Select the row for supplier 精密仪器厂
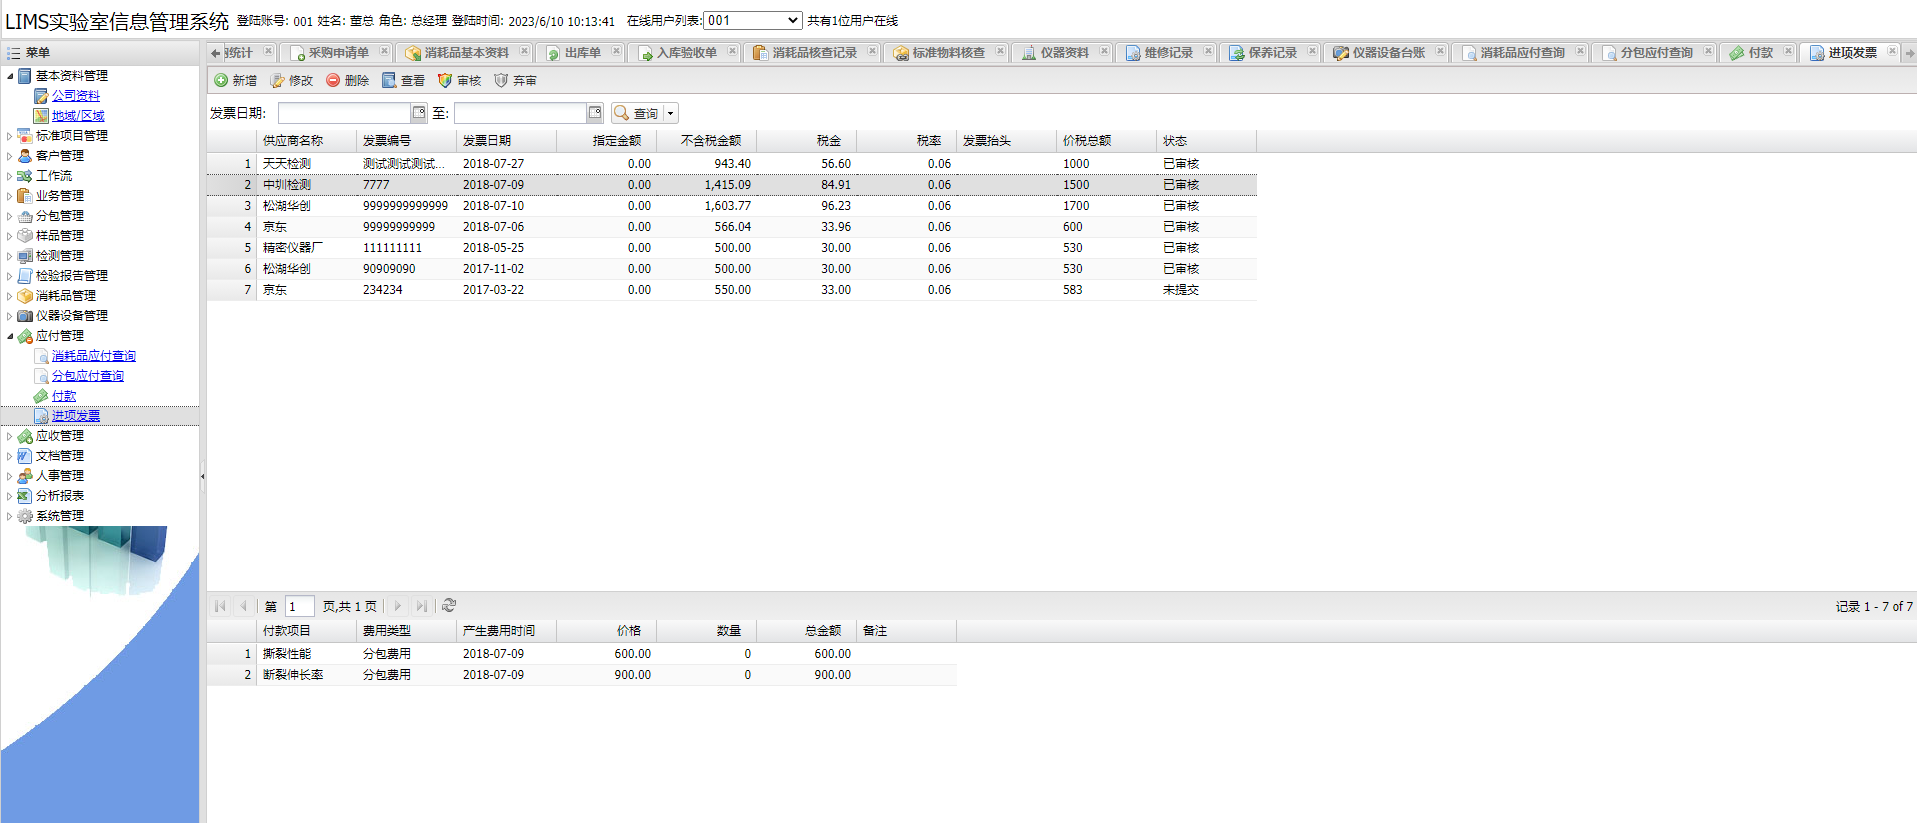The width and height of the screenshot is (1917, 823). tap(732, 248)
